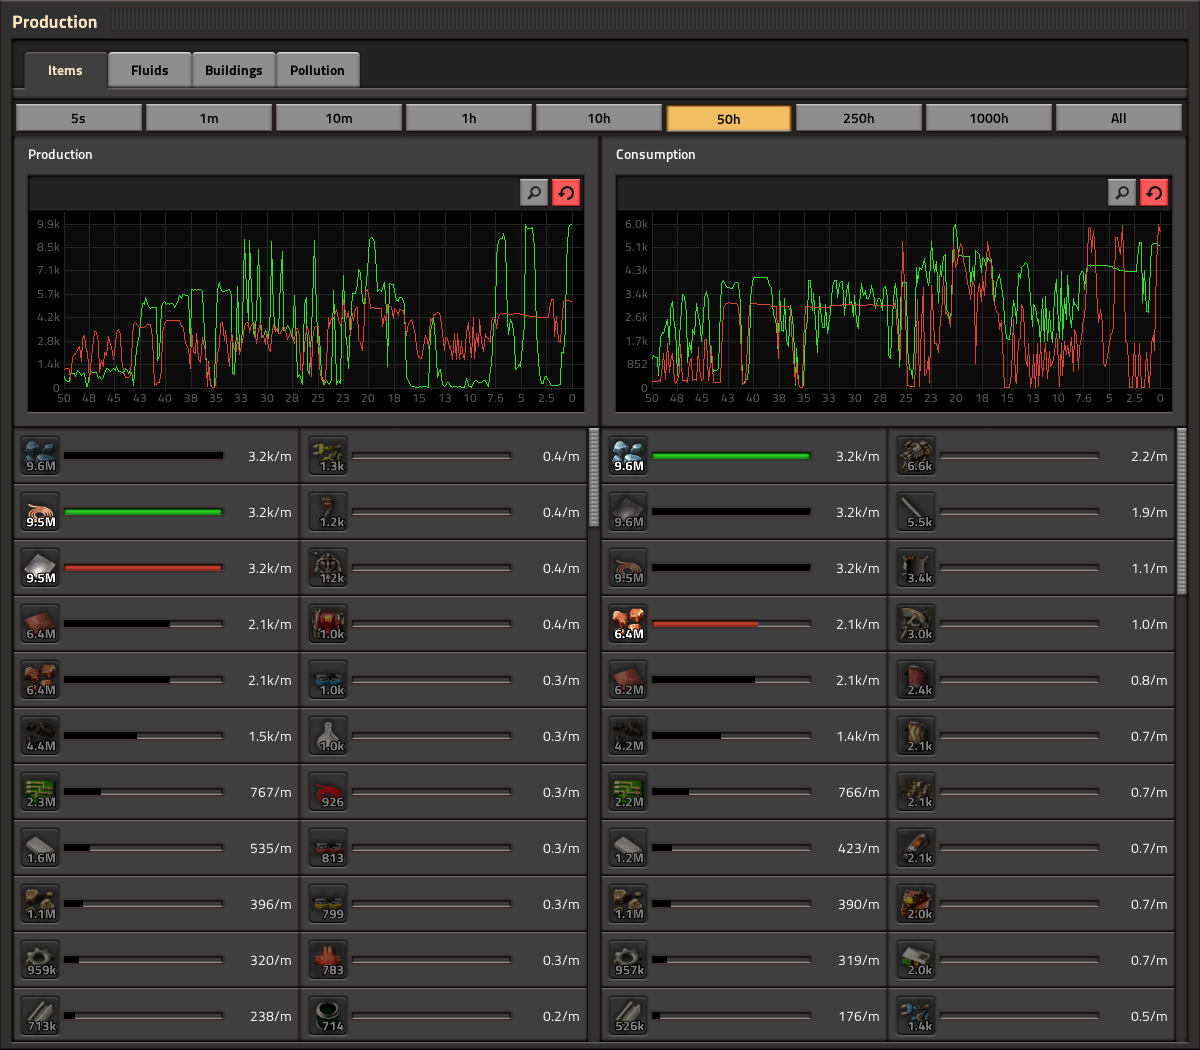Click the electronic circuit icon in the Consumption list
Screen dimensions: 1200x1050
629,792
